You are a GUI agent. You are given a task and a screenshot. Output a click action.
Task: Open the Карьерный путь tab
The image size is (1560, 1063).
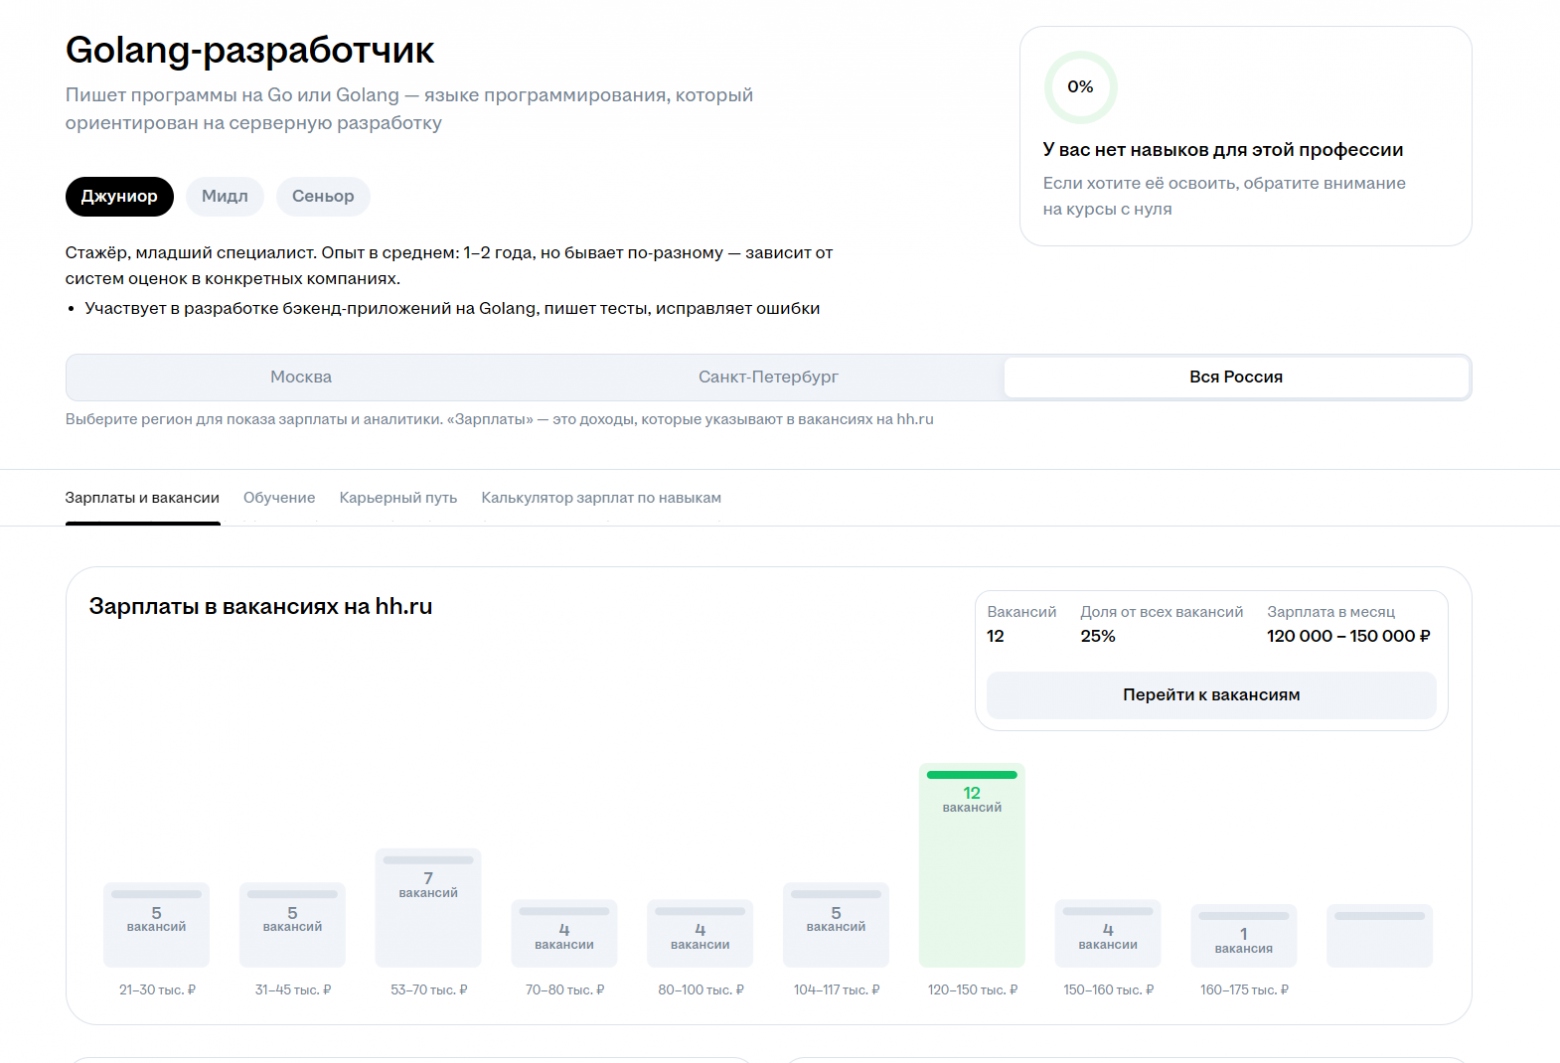point(398,497)
